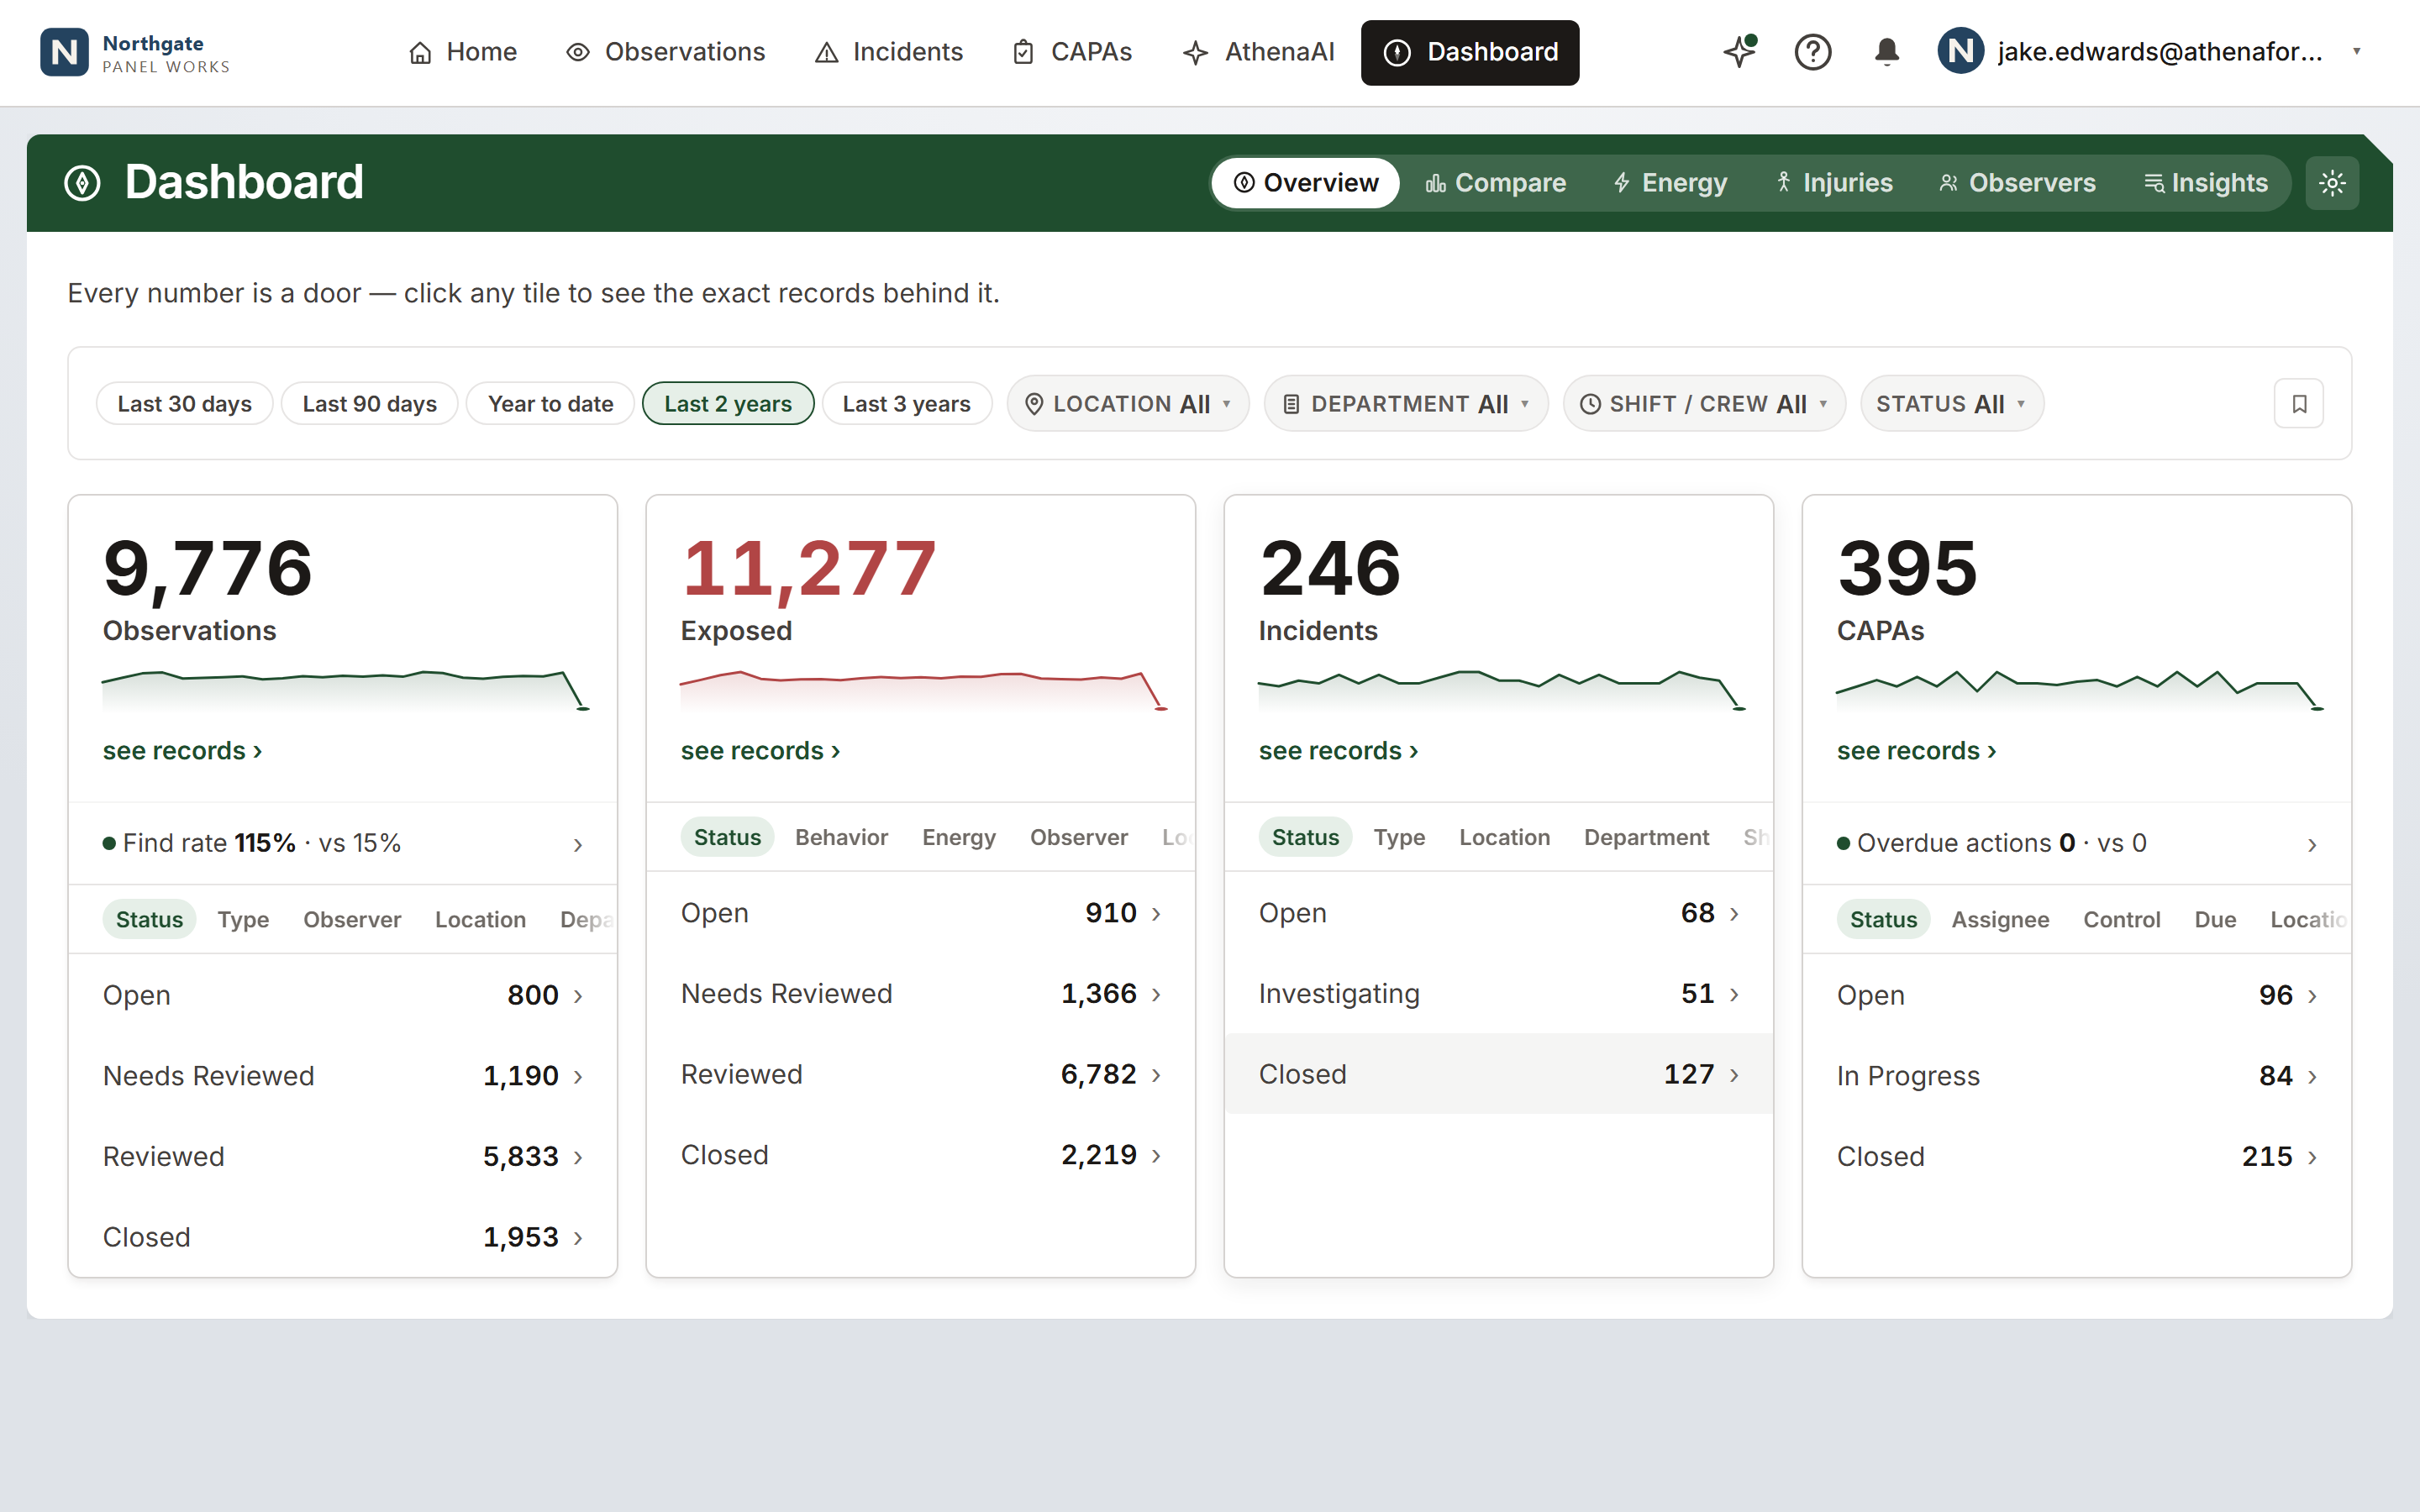Switch to the Injuries tab
Screen dimensions: 2420x1512
pyautogui.click(x=1834, y=183)
